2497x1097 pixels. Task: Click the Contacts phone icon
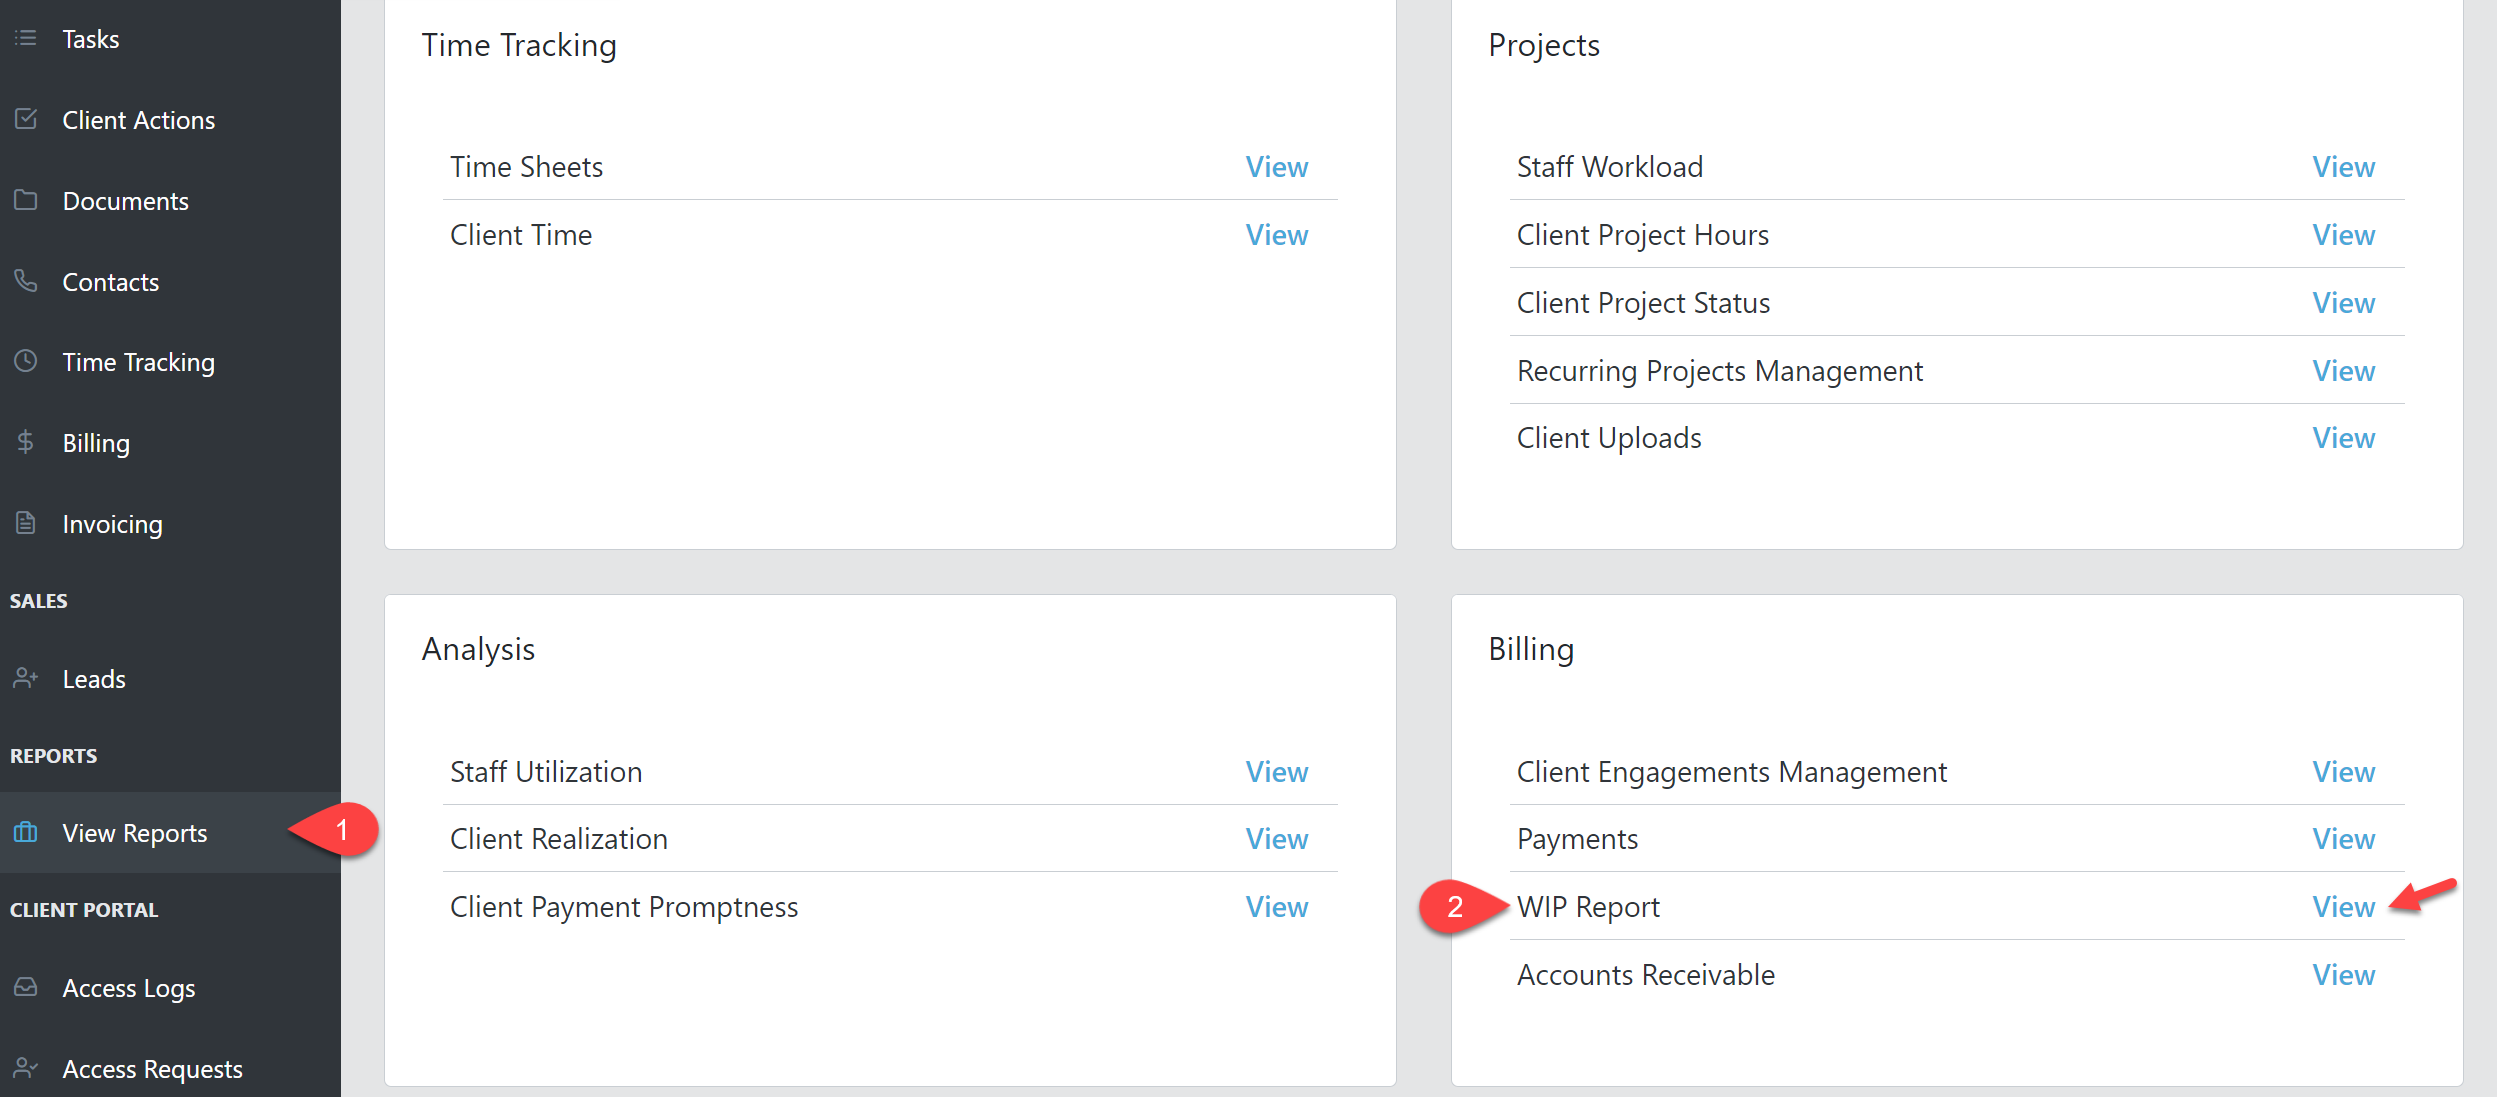click(25, 281)
